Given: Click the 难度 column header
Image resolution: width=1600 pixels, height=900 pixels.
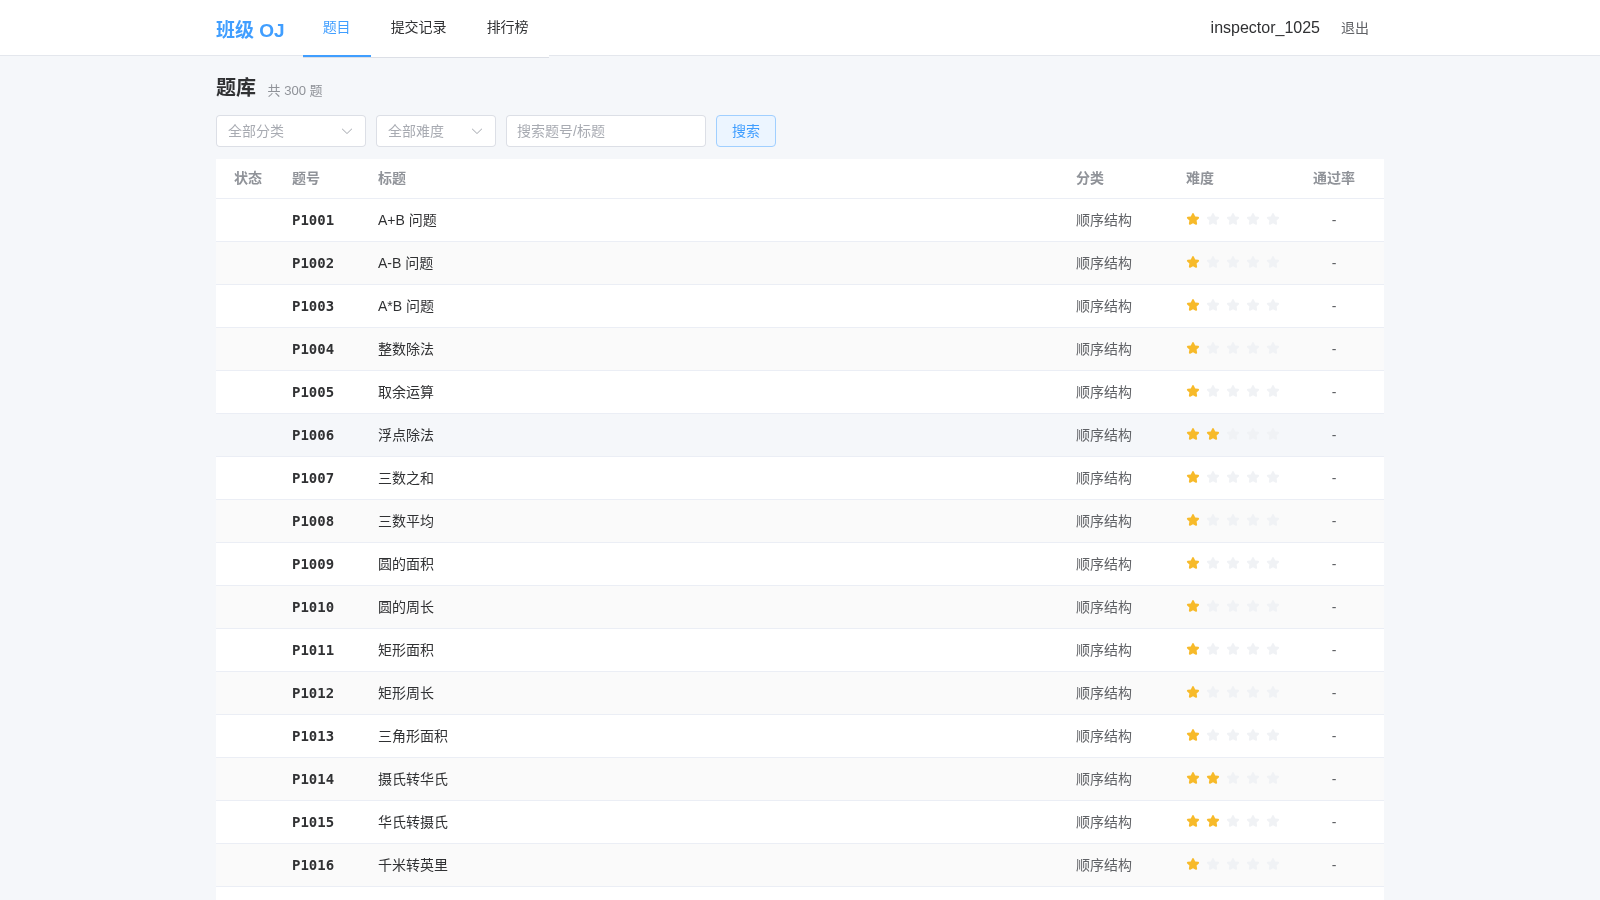Looking at the screenshot, I should pos(1200,178).
